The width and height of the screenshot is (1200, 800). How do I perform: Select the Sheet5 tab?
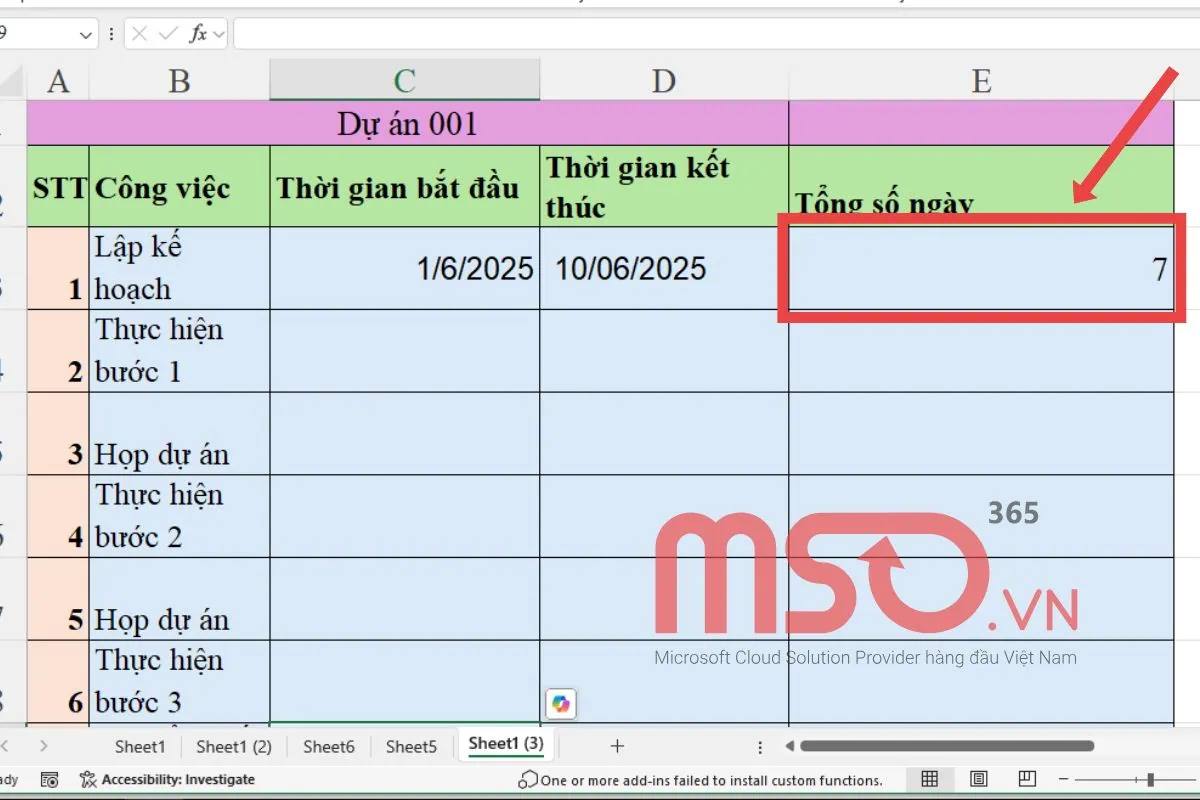(x=411, y=746)
